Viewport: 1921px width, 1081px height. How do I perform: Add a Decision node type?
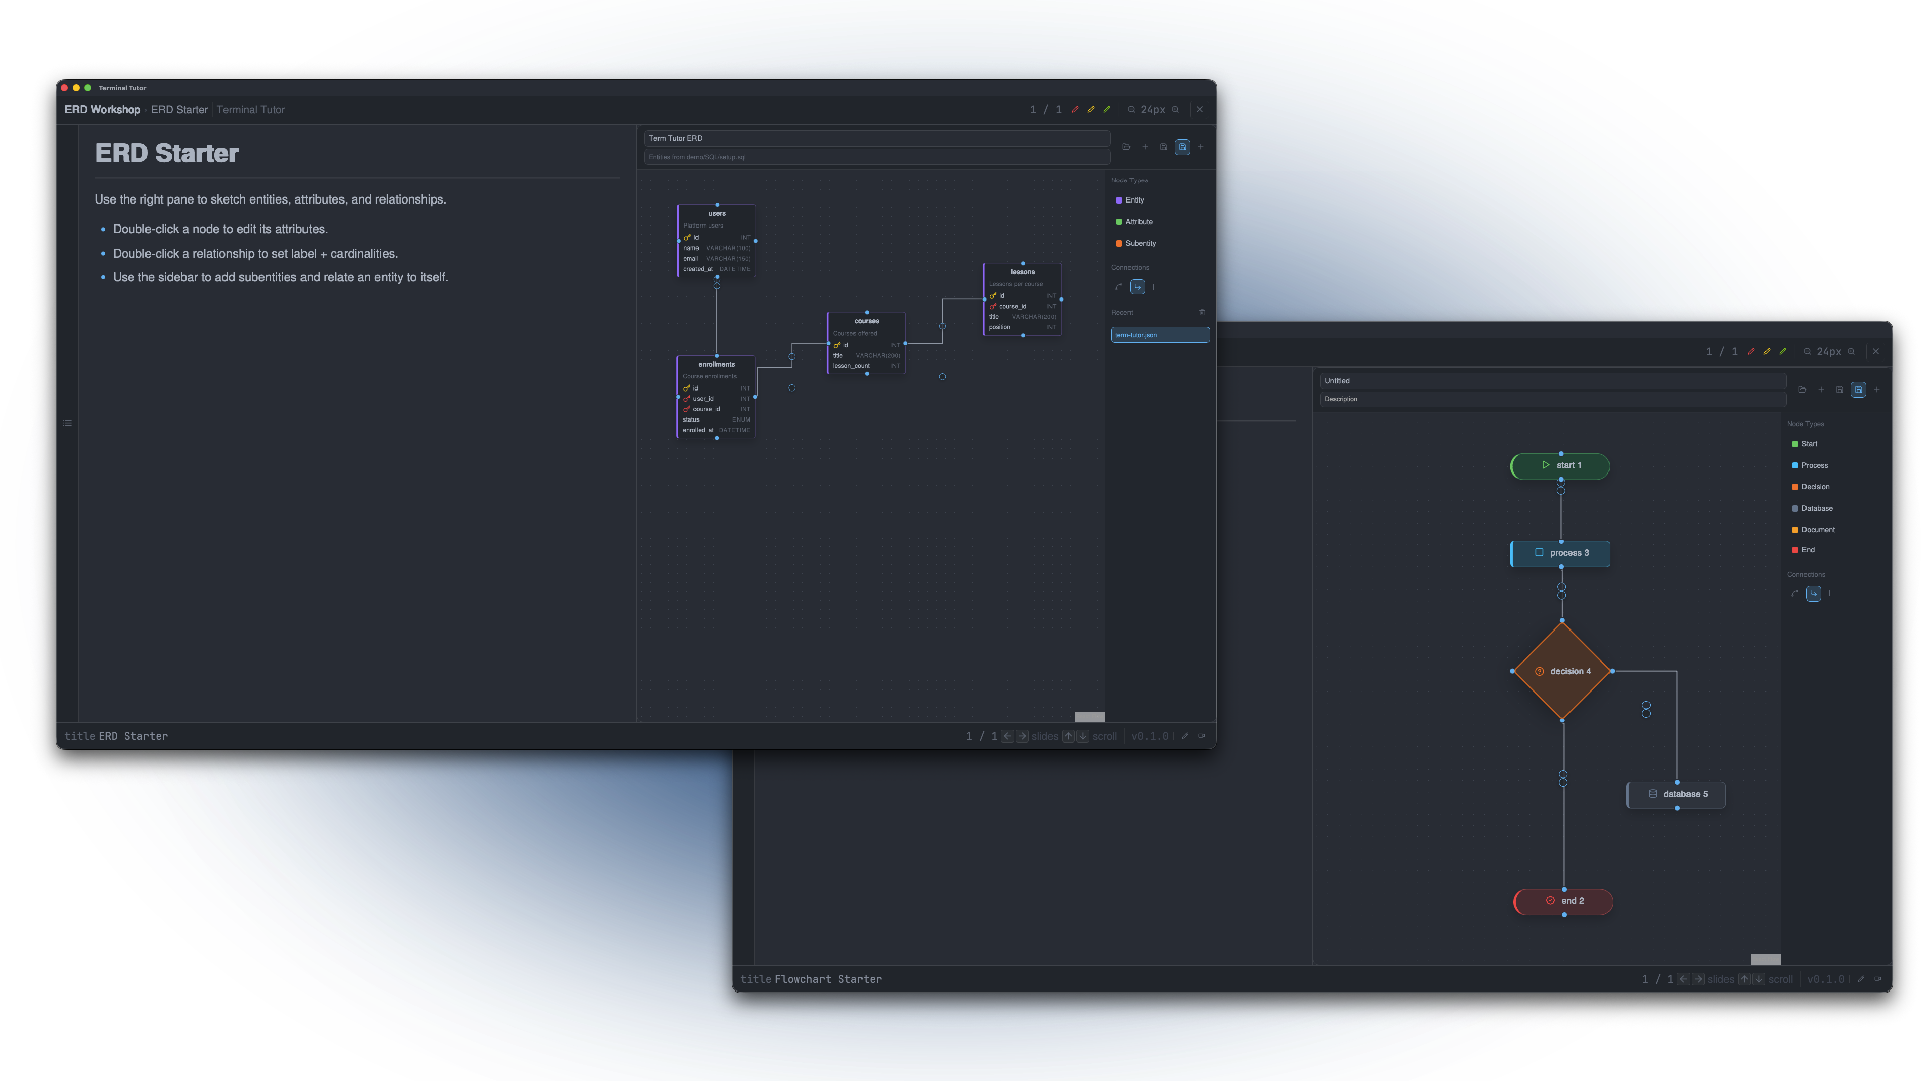tap(1811, 487)
